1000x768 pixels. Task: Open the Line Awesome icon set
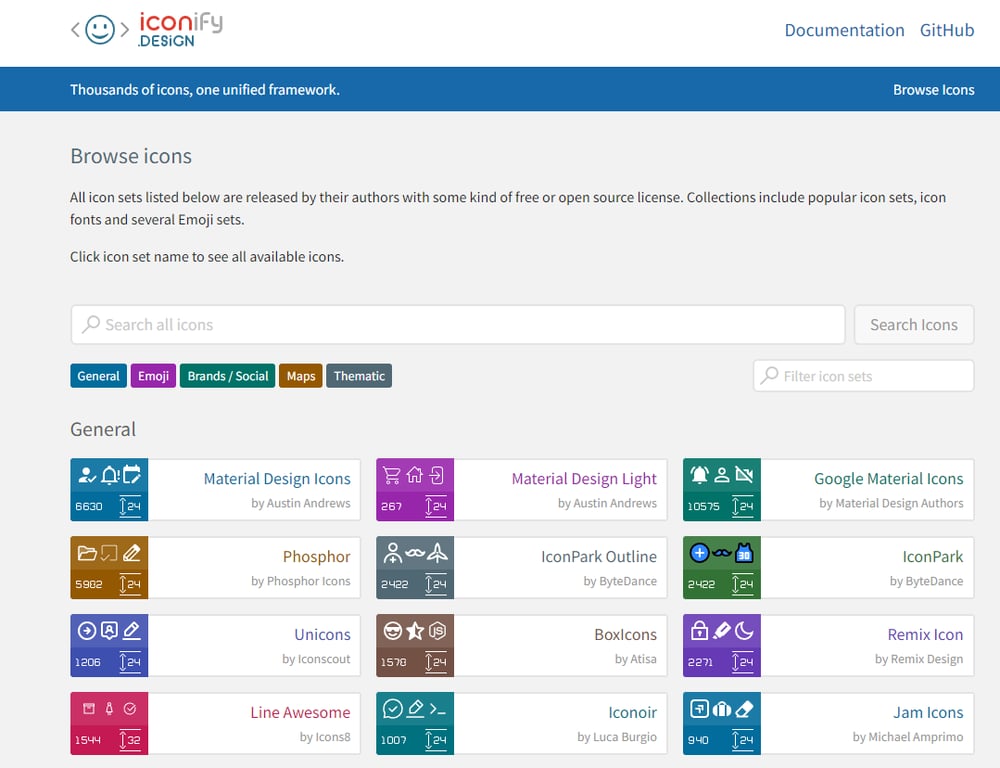pyautogui.click(x=300, y=712)
